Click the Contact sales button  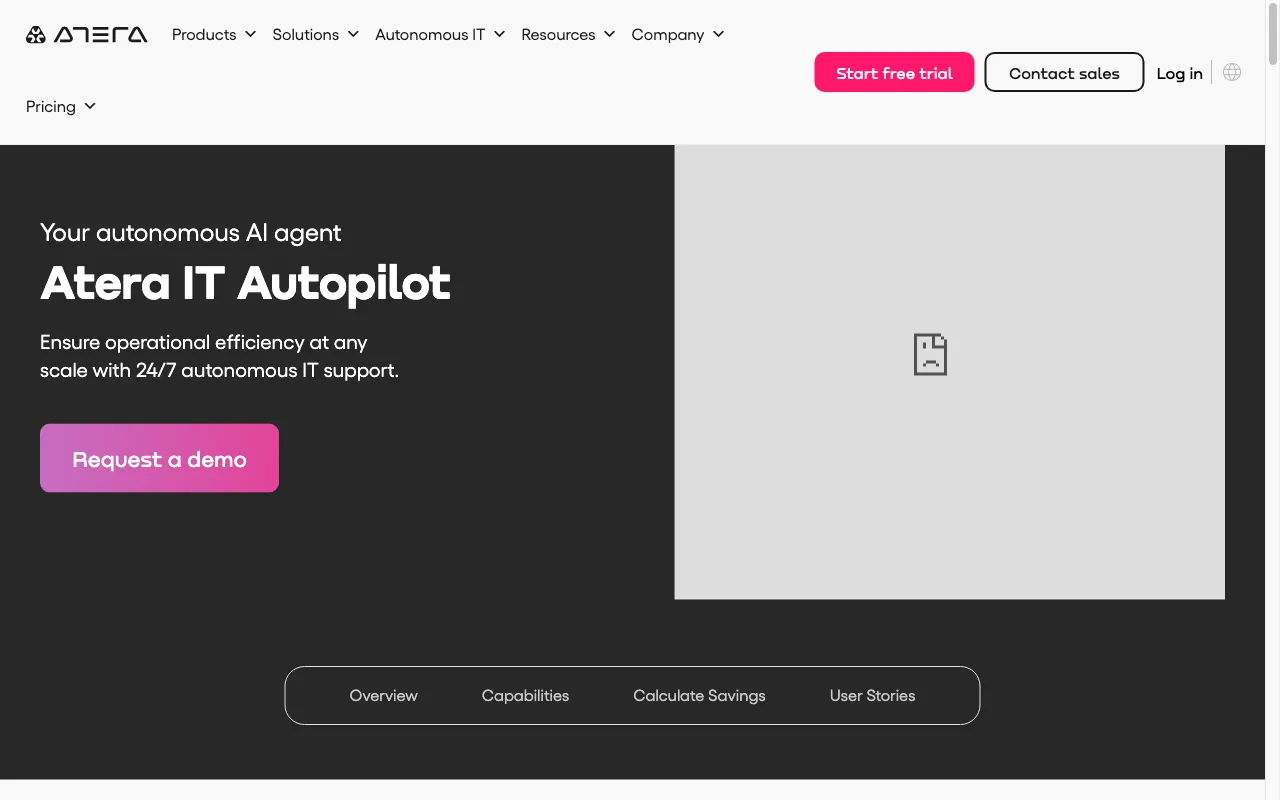1064,72
